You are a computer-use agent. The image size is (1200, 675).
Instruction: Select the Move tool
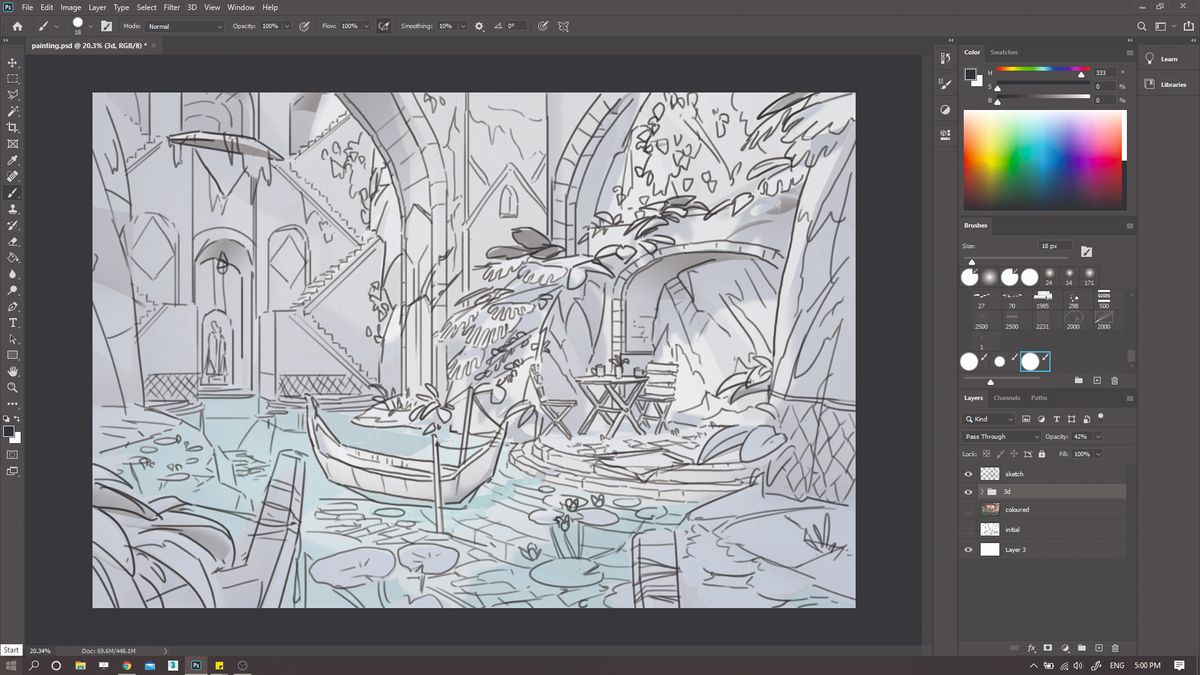pos(13,62)
